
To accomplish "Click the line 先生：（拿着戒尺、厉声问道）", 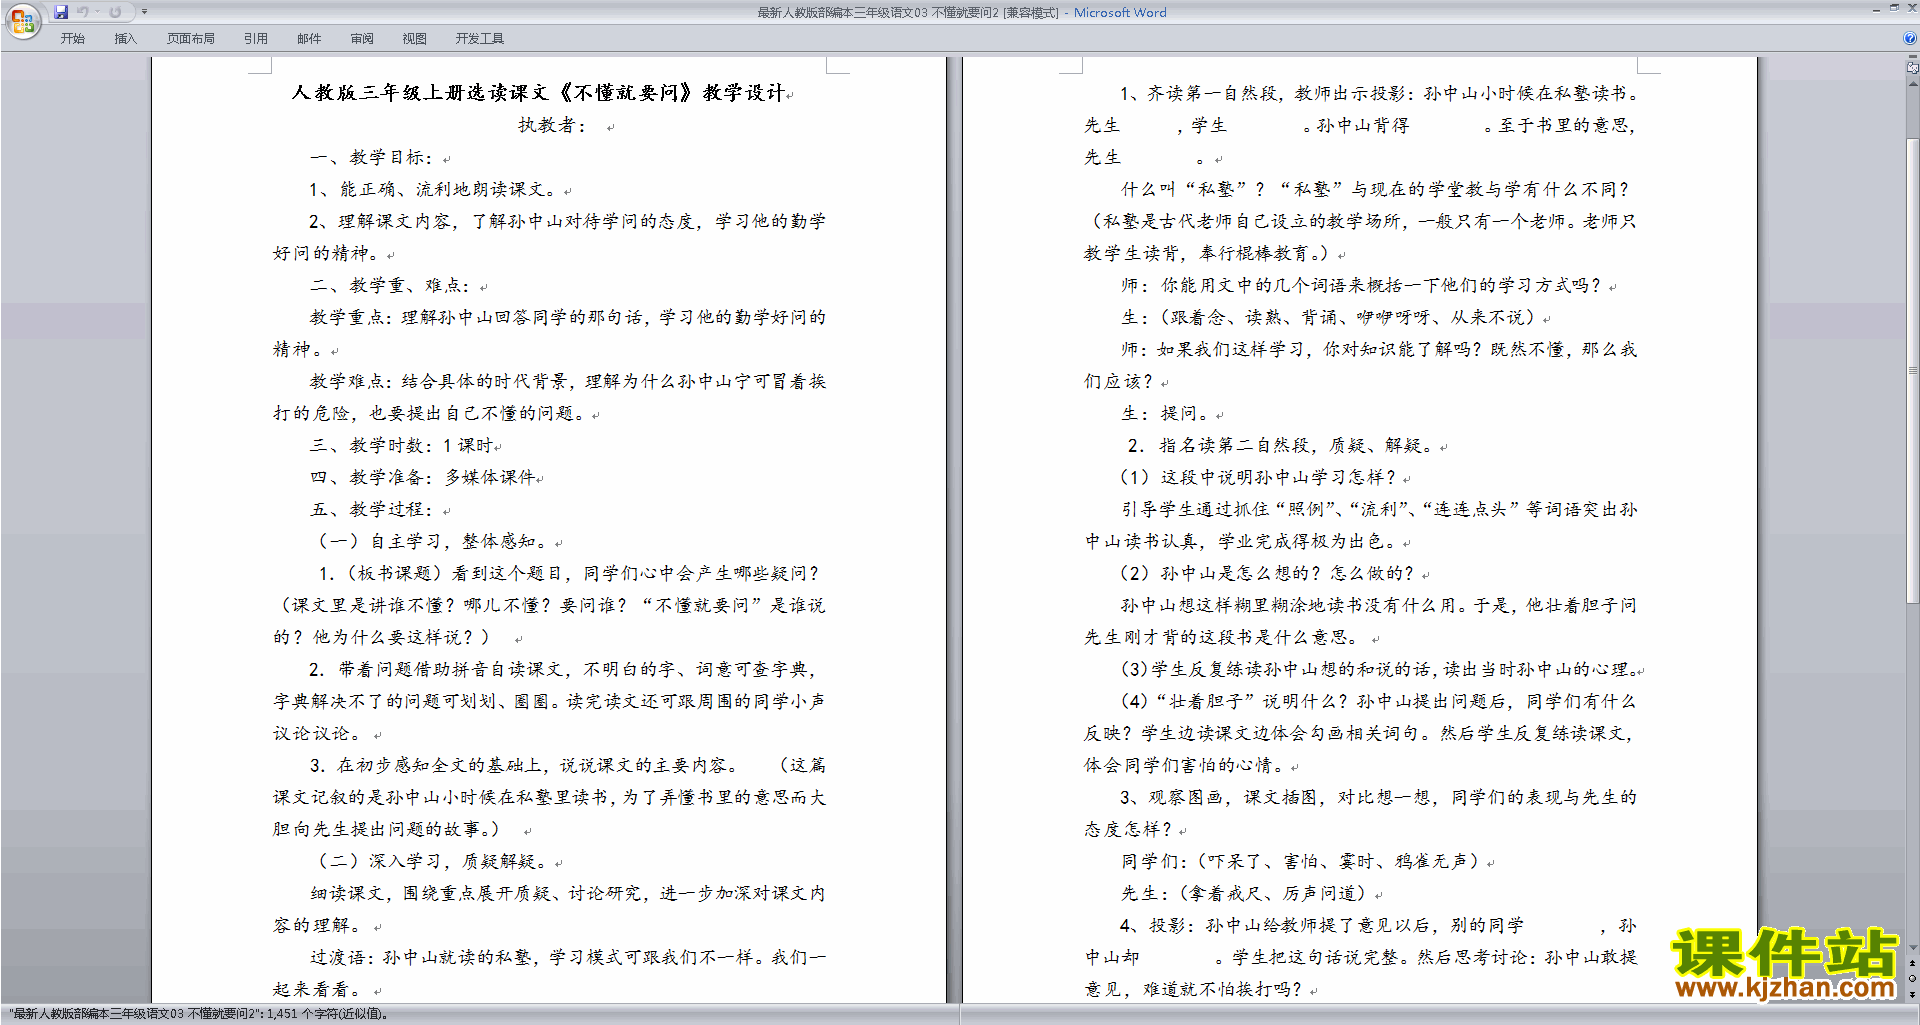I will coord(1245,893).
